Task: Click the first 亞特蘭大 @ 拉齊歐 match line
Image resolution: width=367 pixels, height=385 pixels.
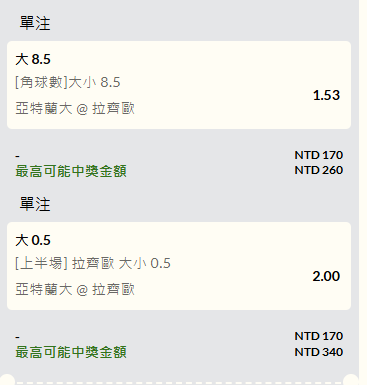Action: (75, 108)
